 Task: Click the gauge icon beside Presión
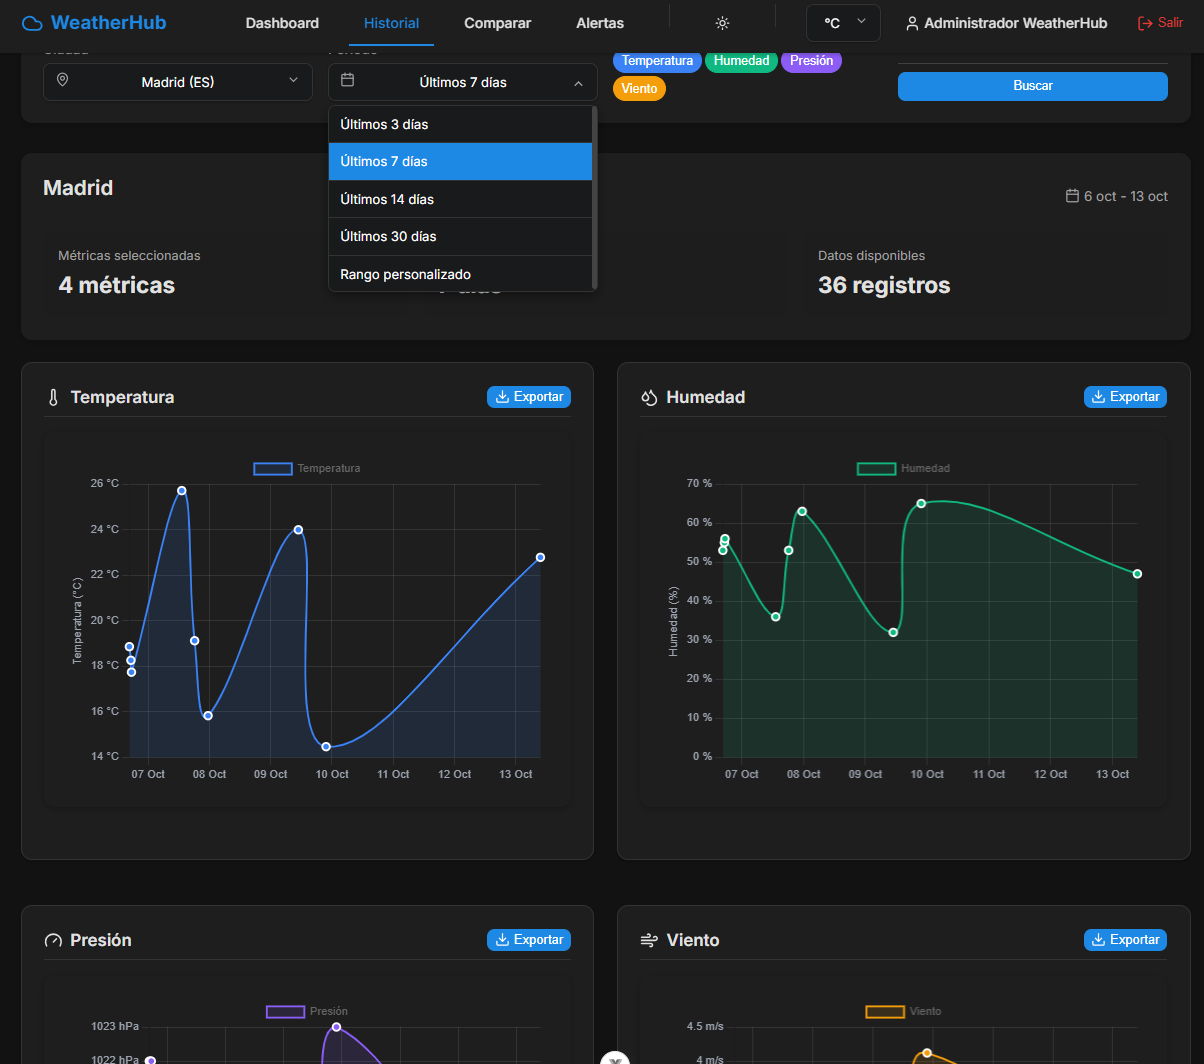(53, 941)
